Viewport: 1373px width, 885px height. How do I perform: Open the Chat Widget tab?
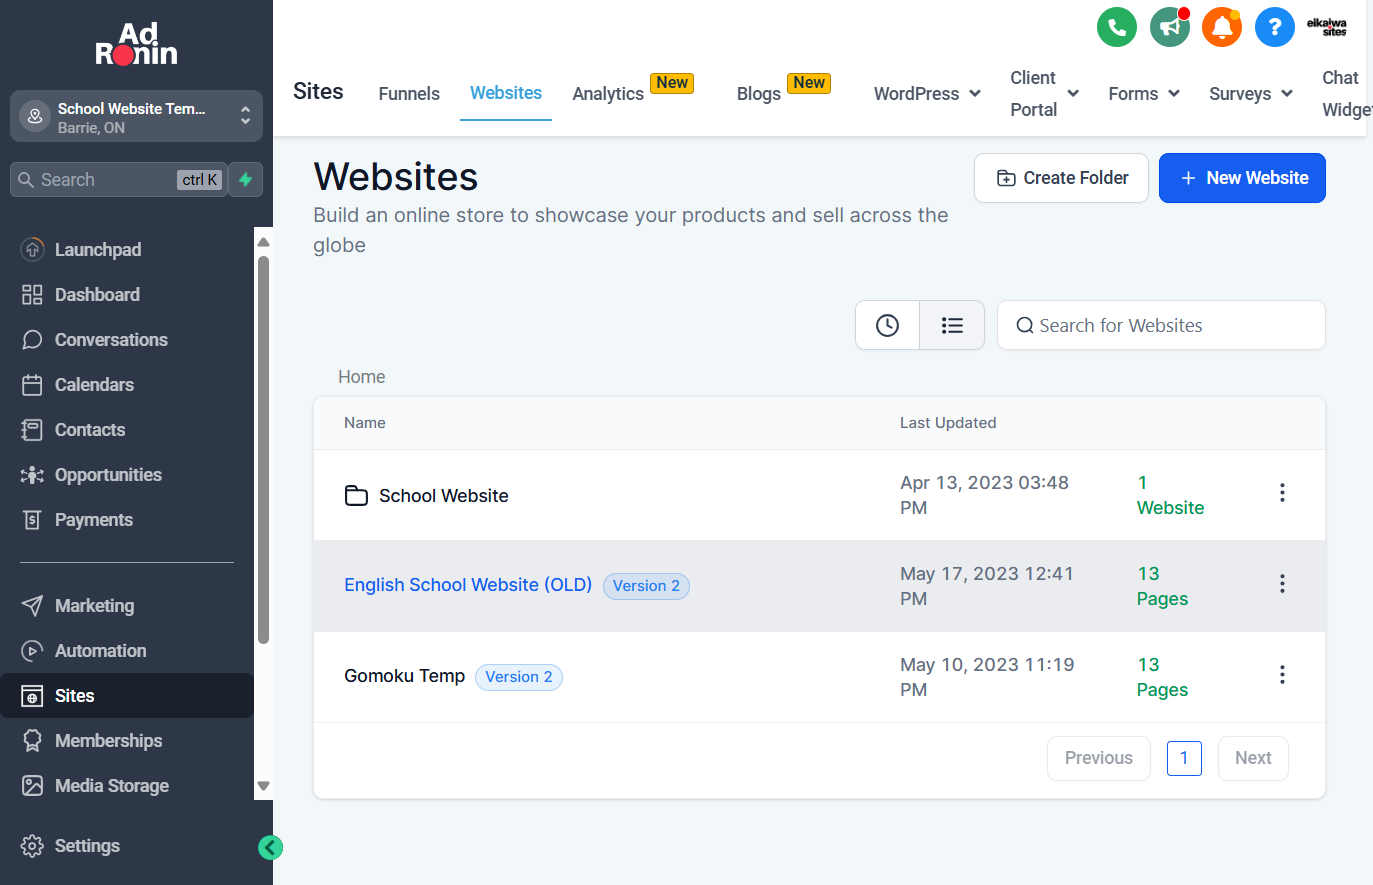[1346, 94]
